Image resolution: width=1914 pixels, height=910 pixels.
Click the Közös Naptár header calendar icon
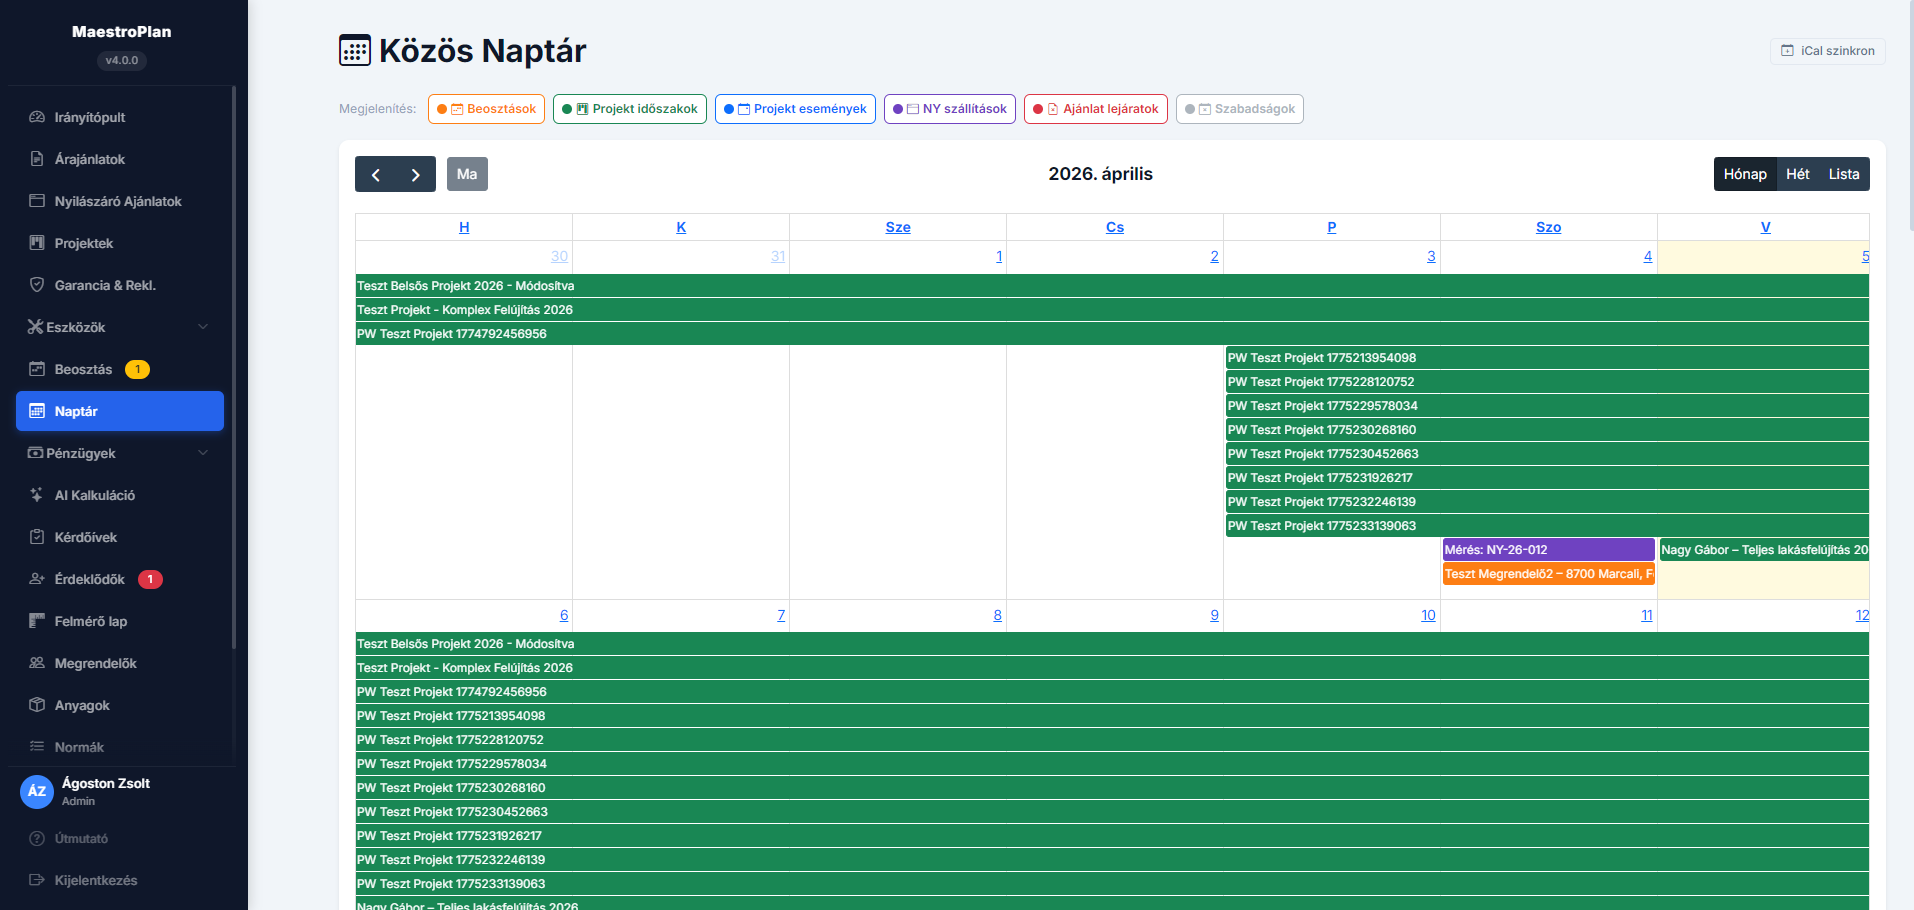pyautogui.click(x=355, y=50)
